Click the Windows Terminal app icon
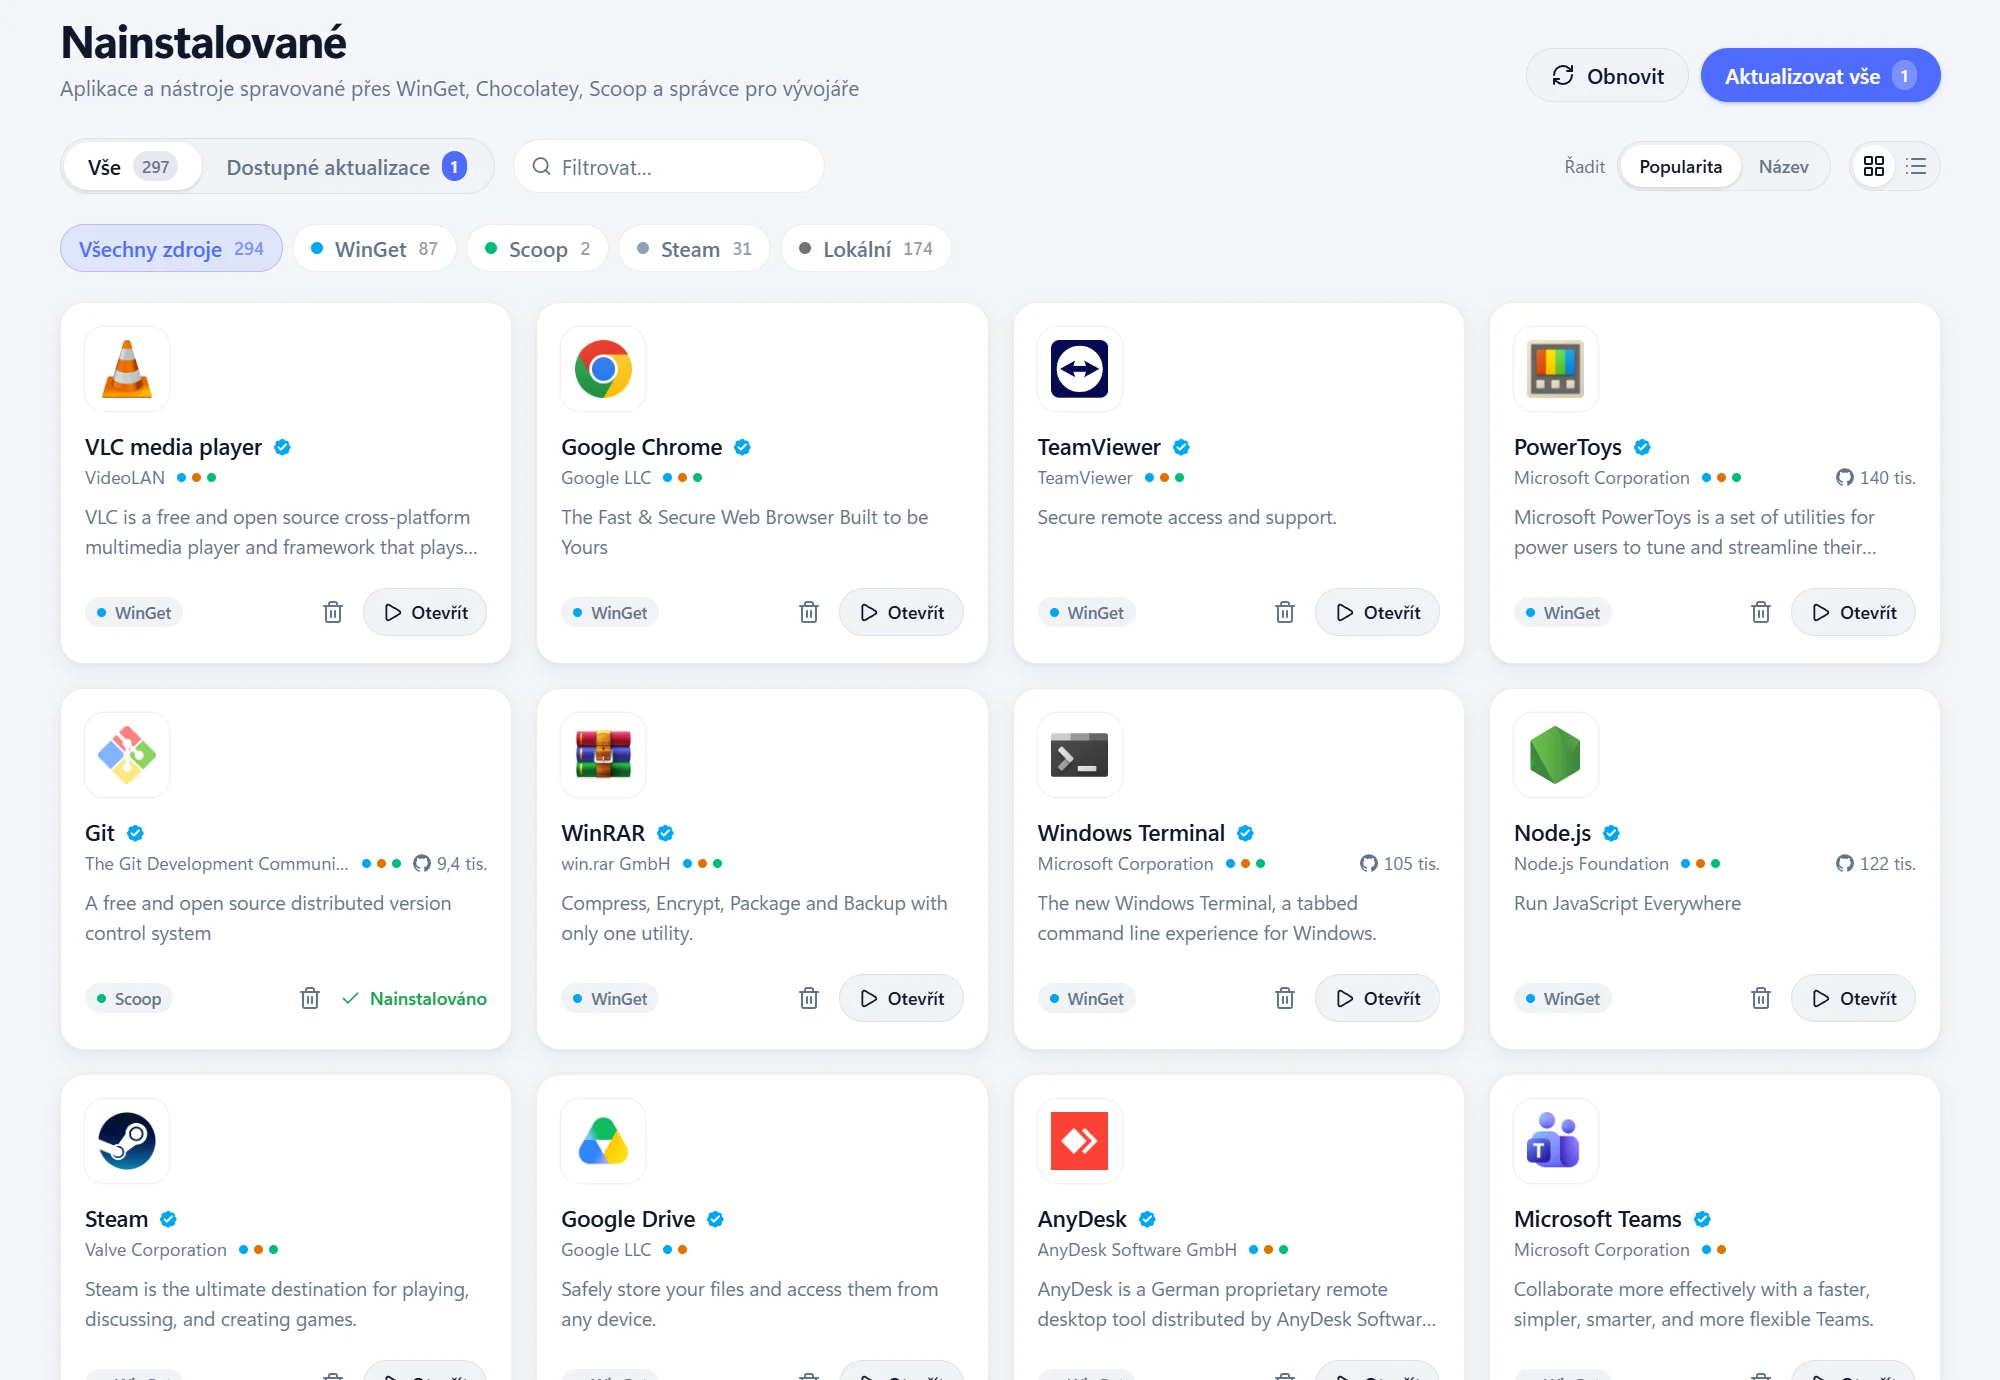The height and width of the screenshot is (1380, 2000). click(1079, 755)
